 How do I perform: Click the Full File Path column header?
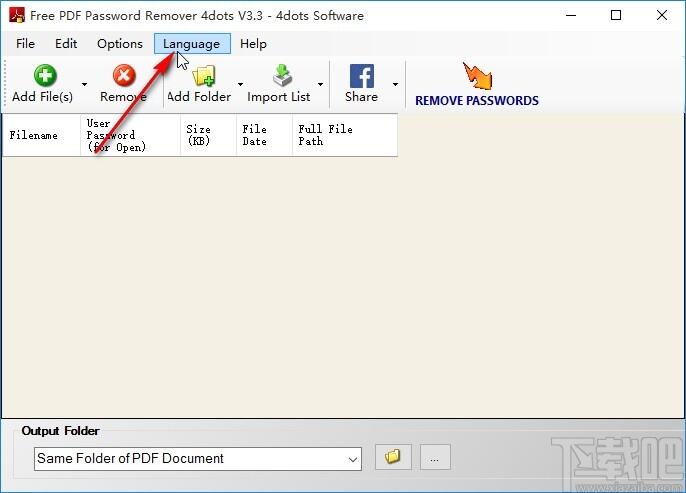(345, 135)
